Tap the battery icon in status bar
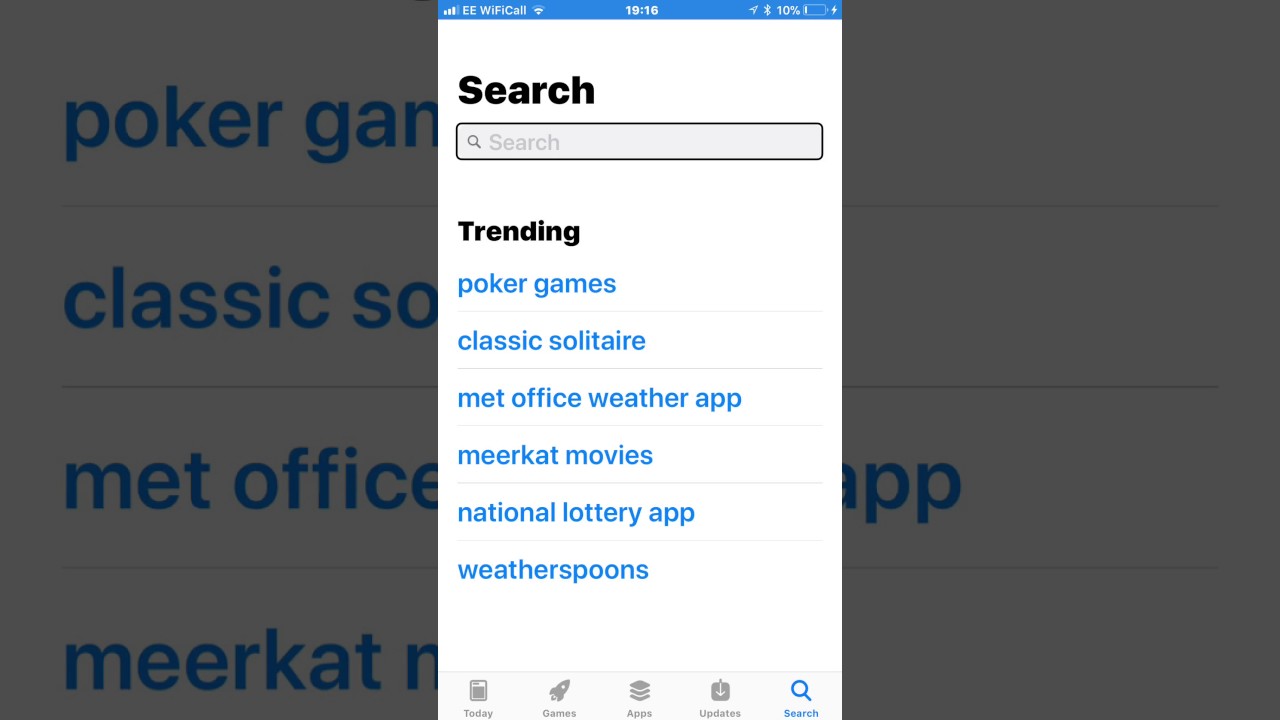This screenshot has height=720, width=1280. (x=816, y=10)
